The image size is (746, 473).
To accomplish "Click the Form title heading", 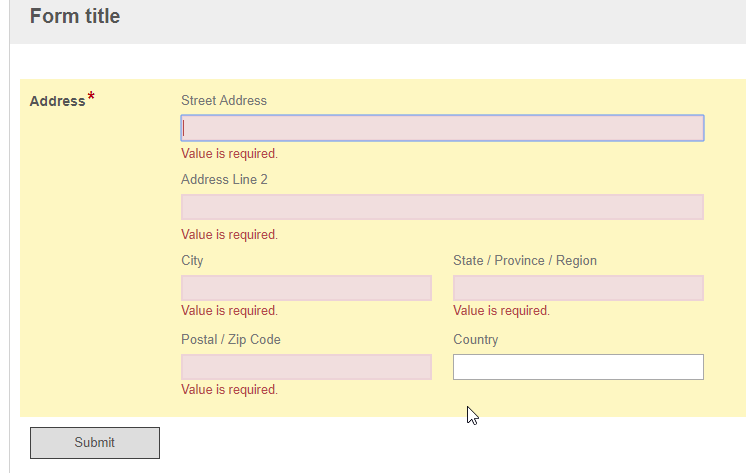I will [x=75, y=16].
